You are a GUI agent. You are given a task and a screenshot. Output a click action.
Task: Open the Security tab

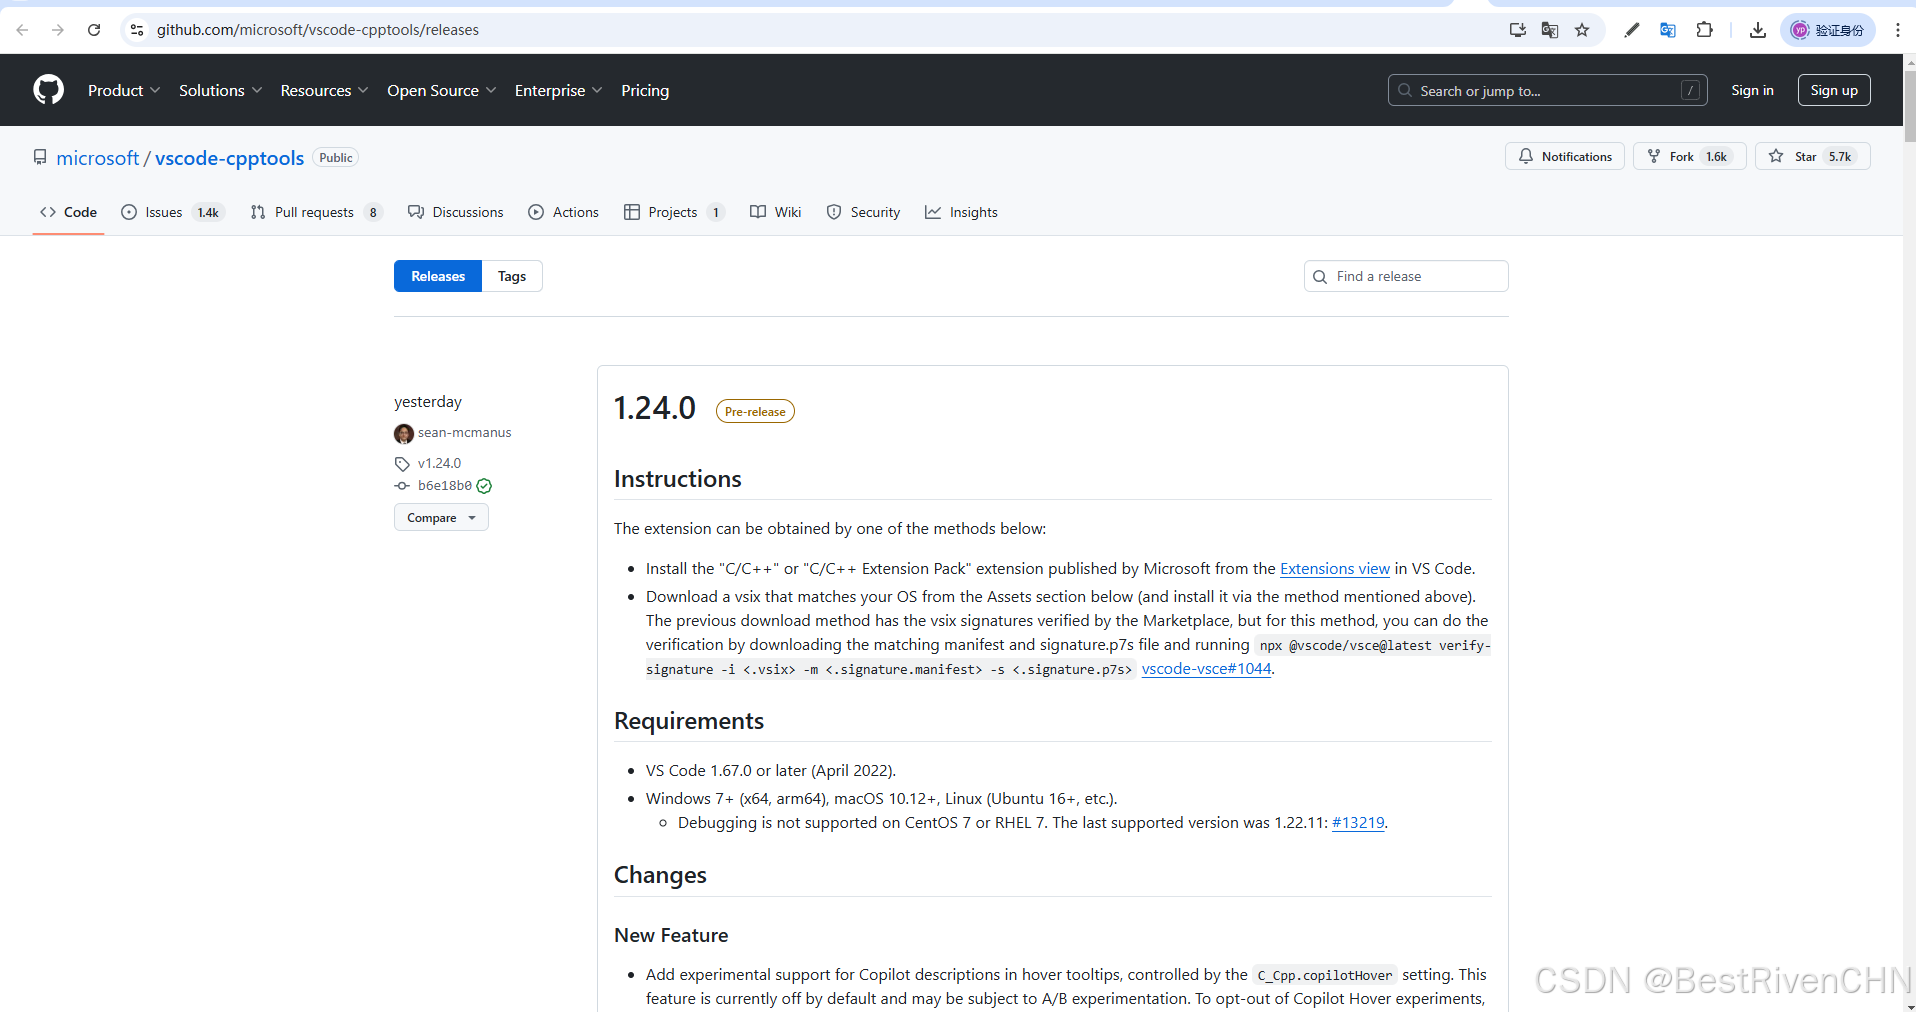point(864,212)
